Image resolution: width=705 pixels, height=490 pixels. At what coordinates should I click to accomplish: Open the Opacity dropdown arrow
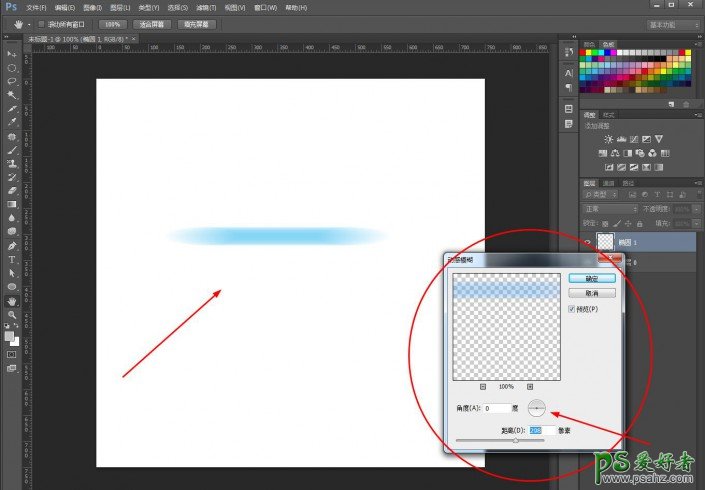pyautogui.click(x=698, y=209)
